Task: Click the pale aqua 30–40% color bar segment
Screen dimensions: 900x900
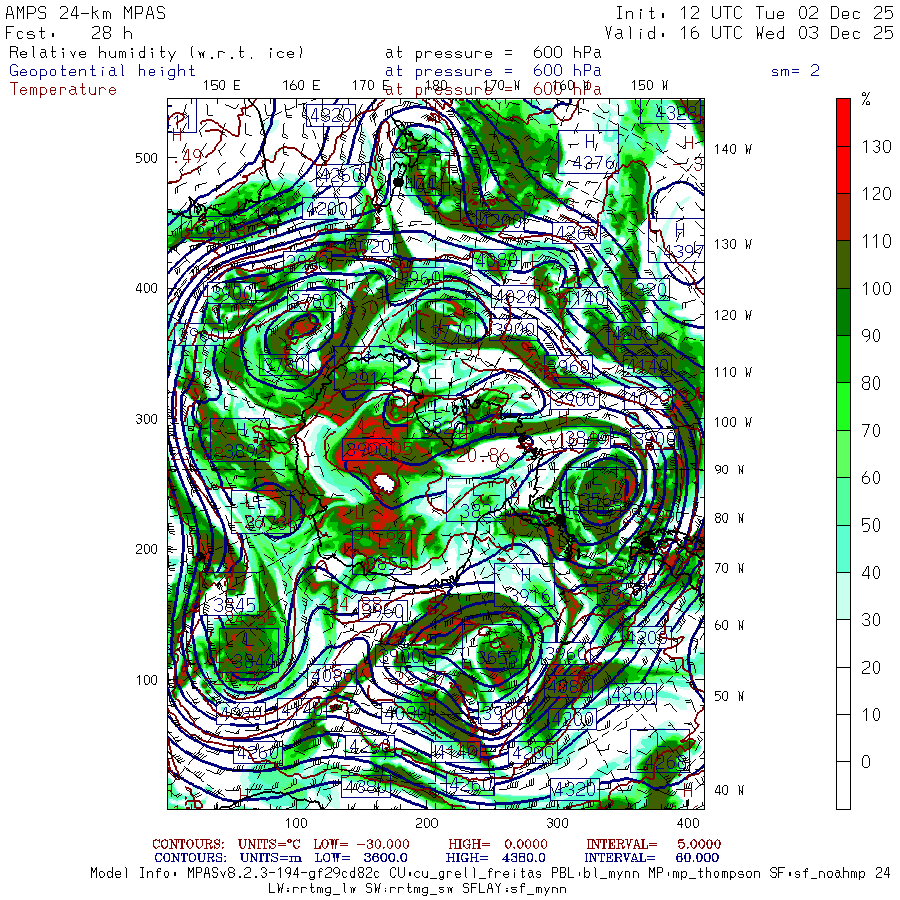Action: coord(843,596)
